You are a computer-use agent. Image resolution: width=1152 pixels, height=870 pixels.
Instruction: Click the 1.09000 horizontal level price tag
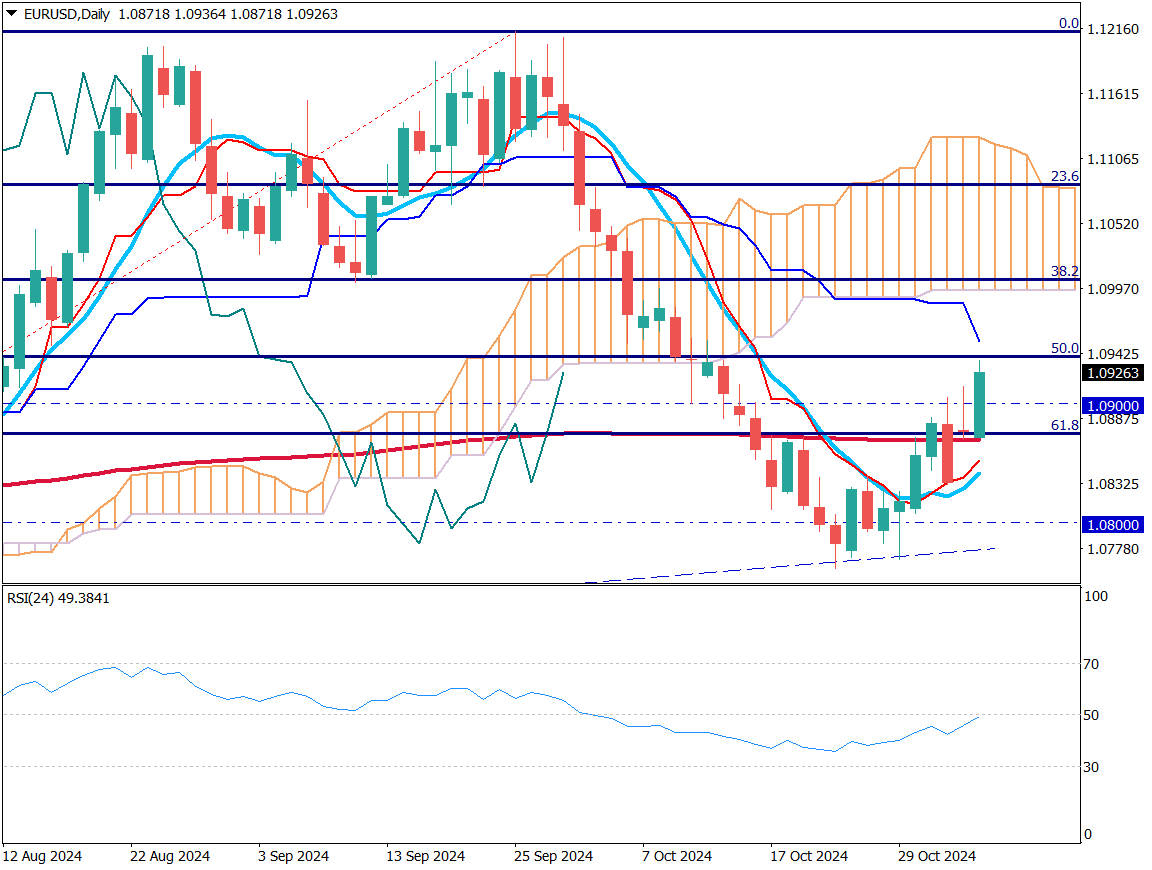point(1113,405)
